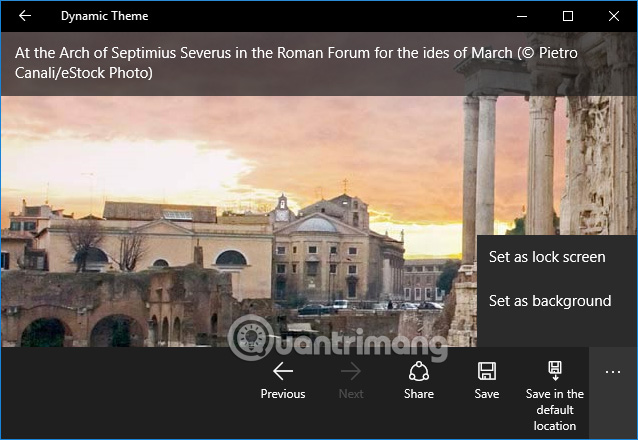Viewport: 638px width, 440px height.
Task: Choose Set as lock screen
Action: click(547, 257)
